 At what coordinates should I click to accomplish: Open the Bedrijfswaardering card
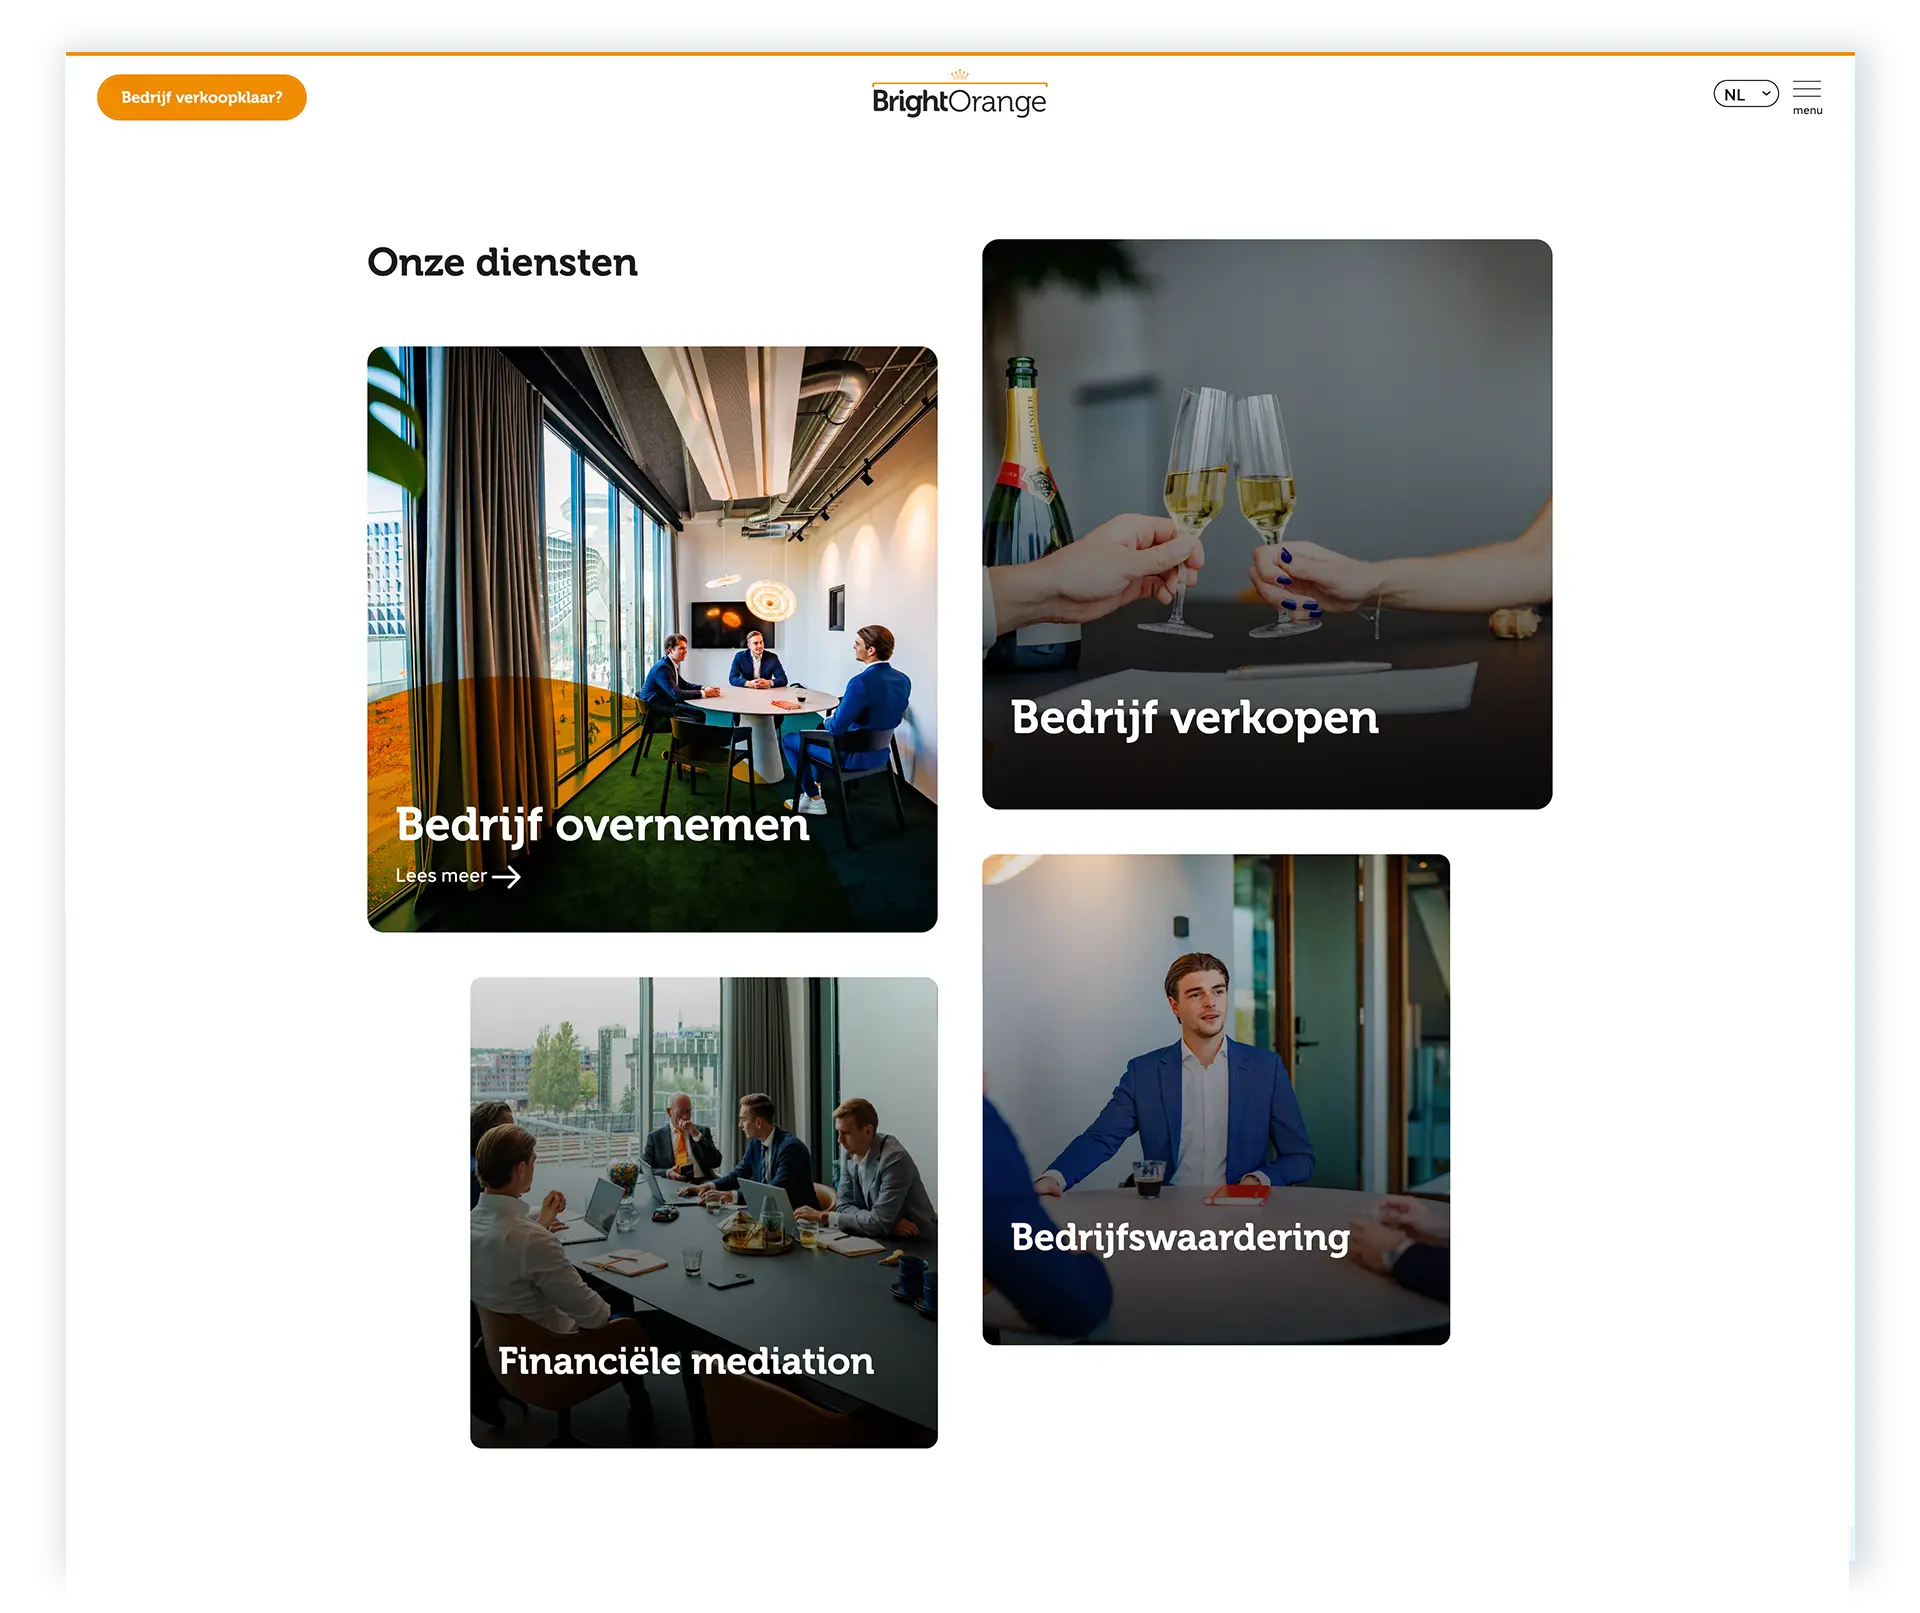click(1216, 1099)
